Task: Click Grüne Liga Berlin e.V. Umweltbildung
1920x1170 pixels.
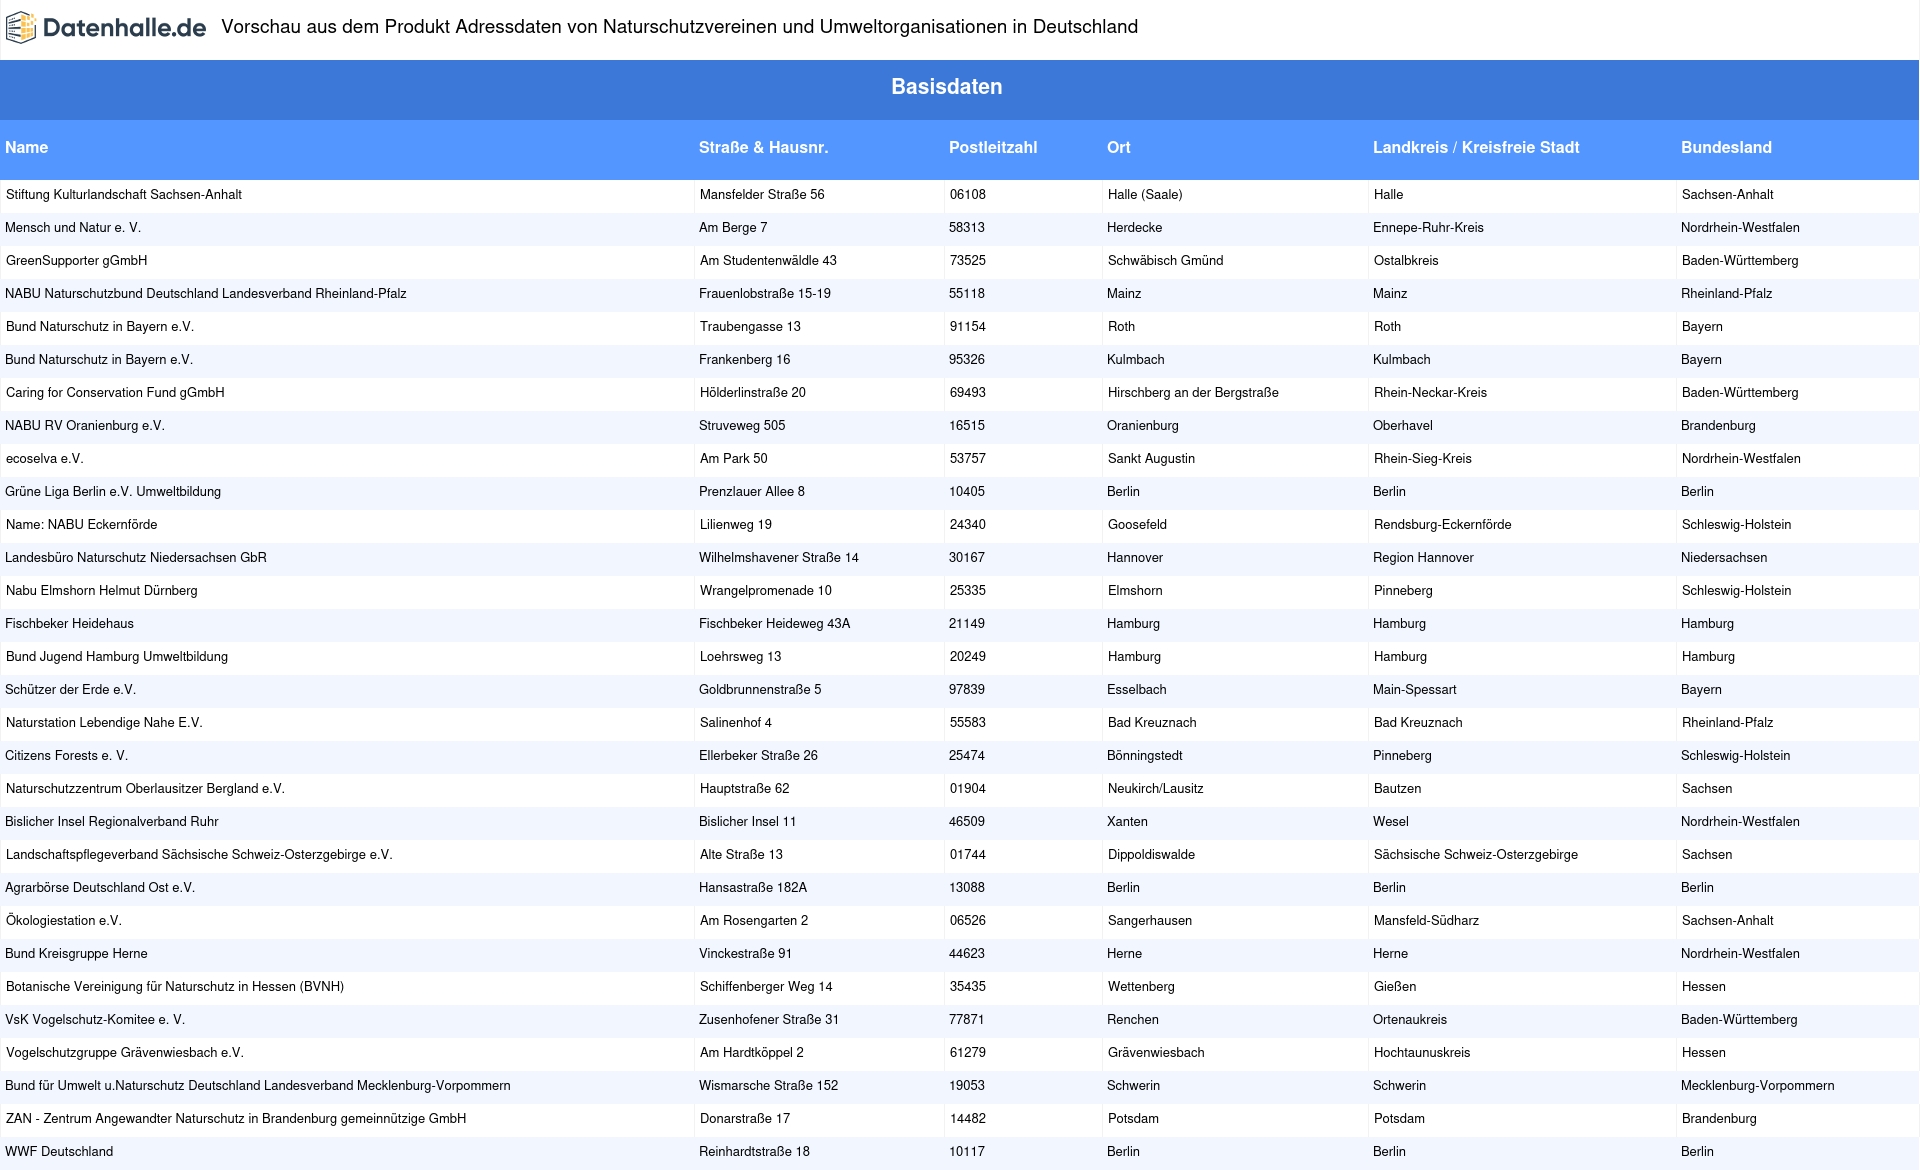Action: pyautogui.click(x=113, y=492)
